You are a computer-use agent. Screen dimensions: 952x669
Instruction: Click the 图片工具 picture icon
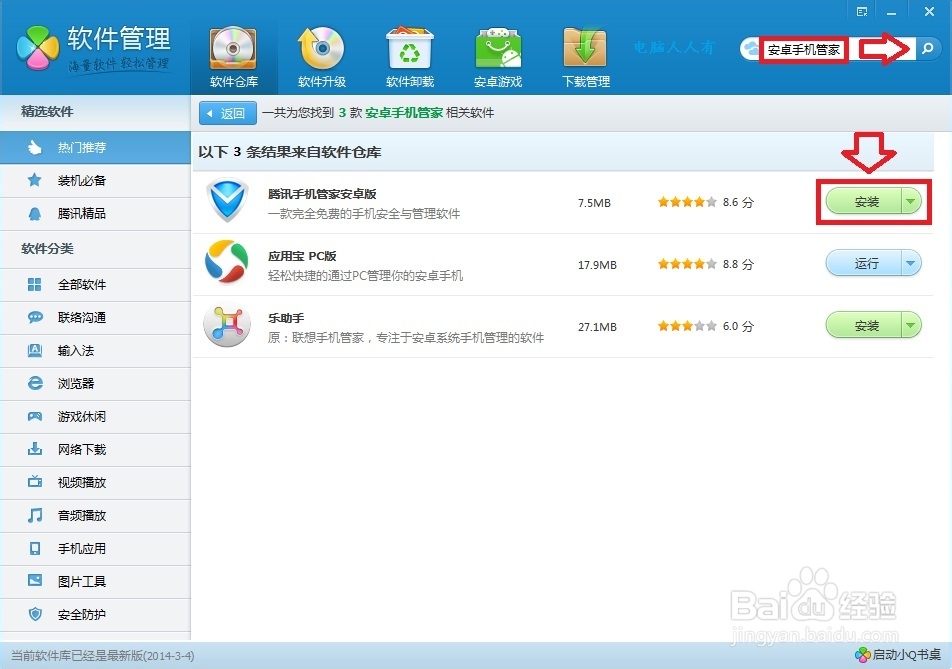pyautogui.click(x=35, y=581)
